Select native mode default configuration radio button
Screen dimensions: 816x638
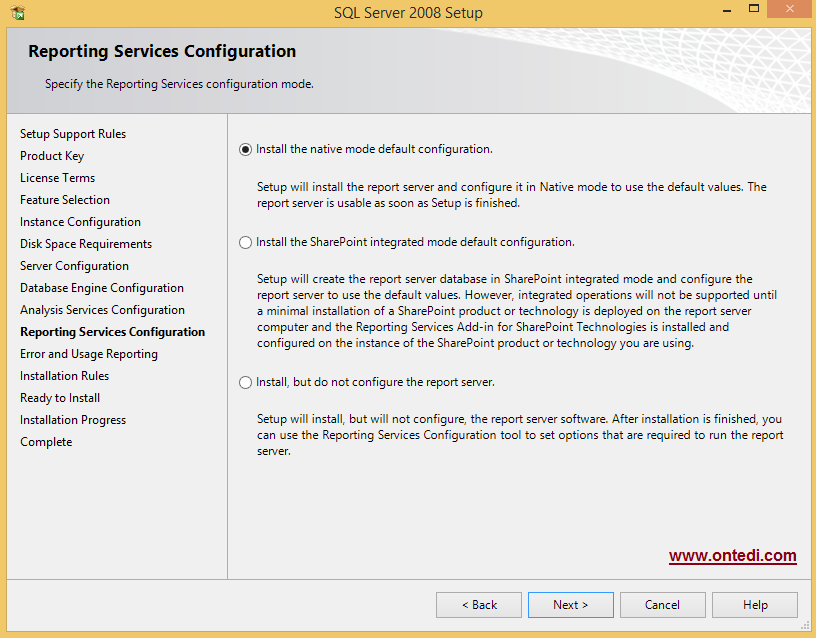pyautogui.click(x=245, y=150)
